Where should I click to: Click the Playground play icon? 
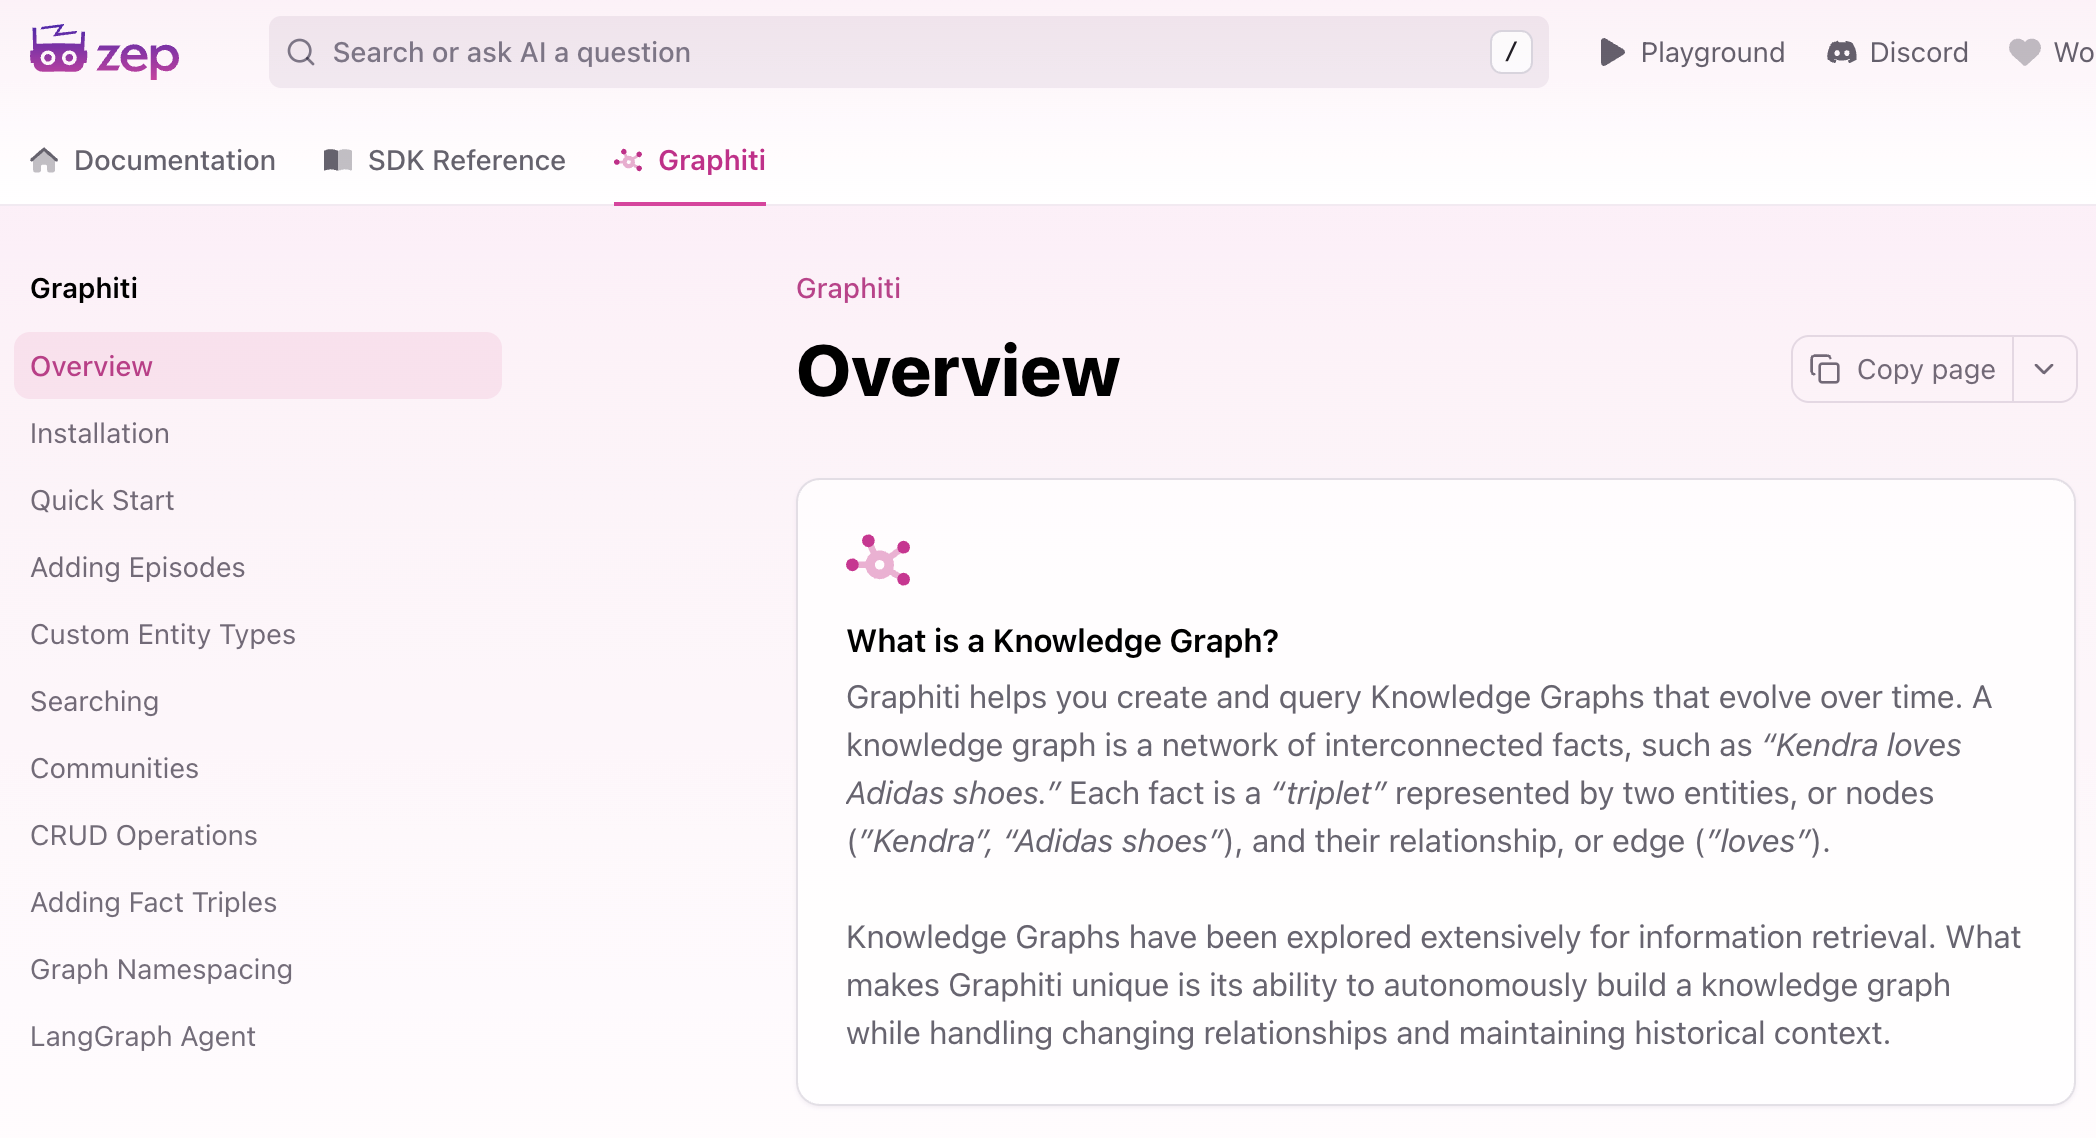pyautogui.click(x=1612, y=52)
